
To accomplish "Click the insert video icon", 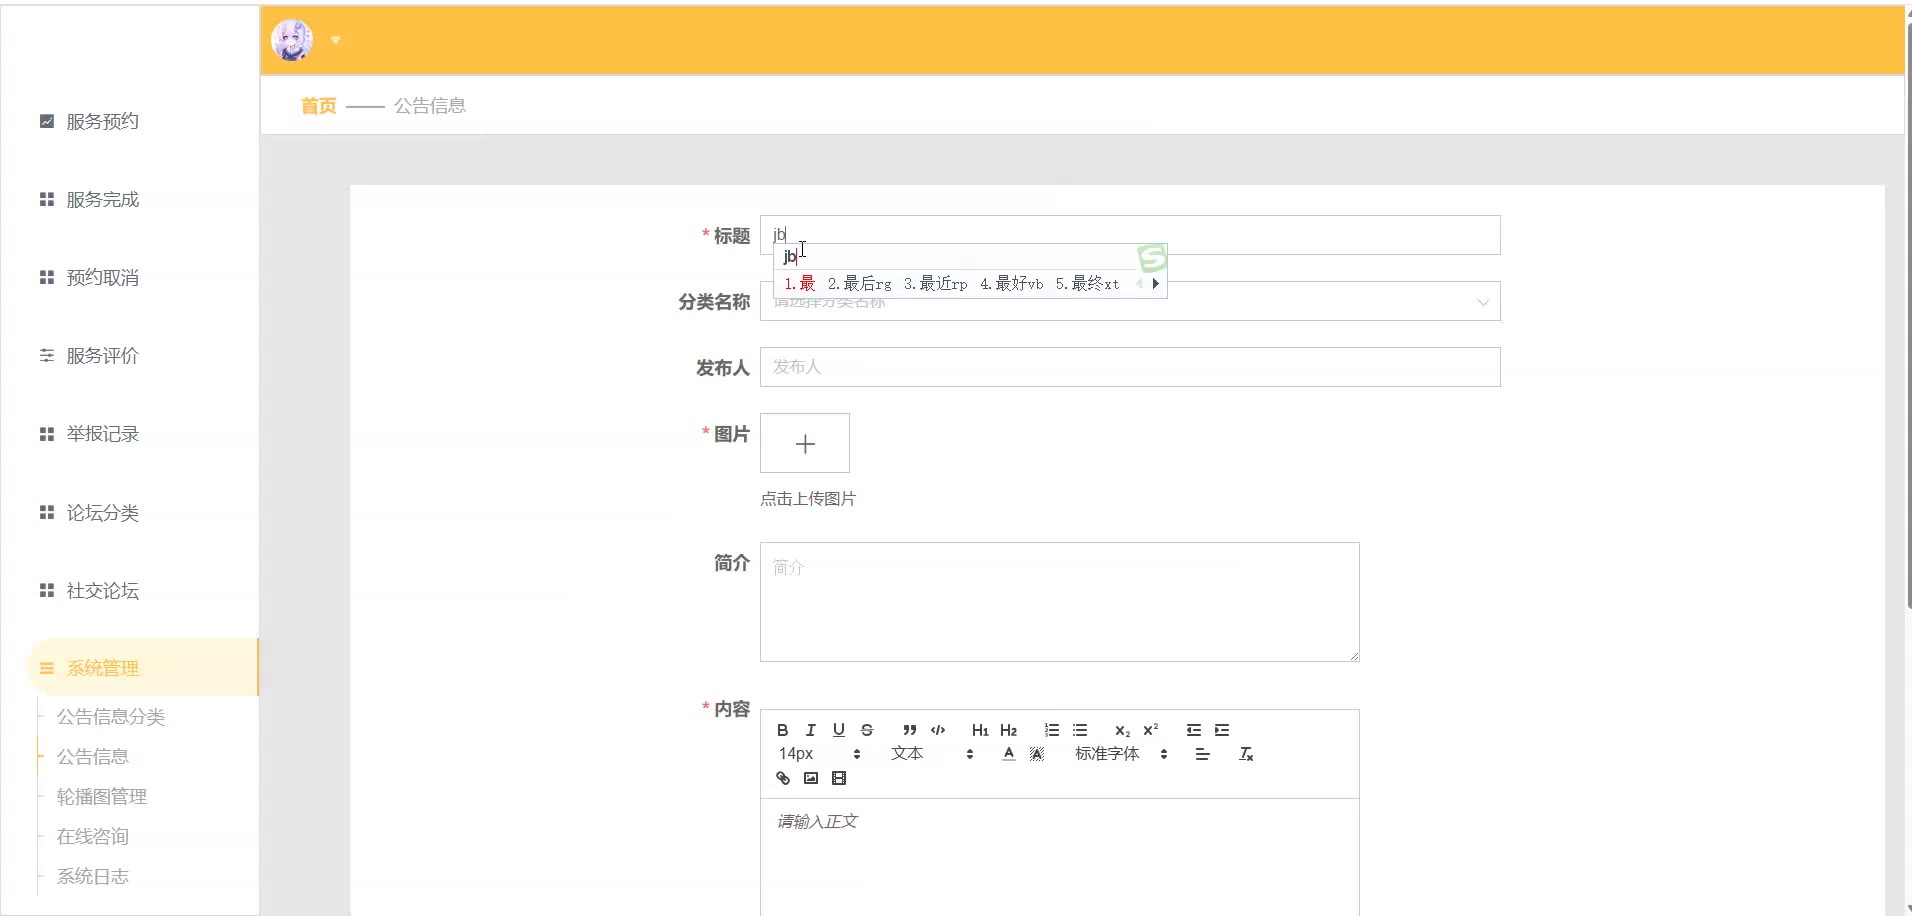I will (x=838, y=778).
